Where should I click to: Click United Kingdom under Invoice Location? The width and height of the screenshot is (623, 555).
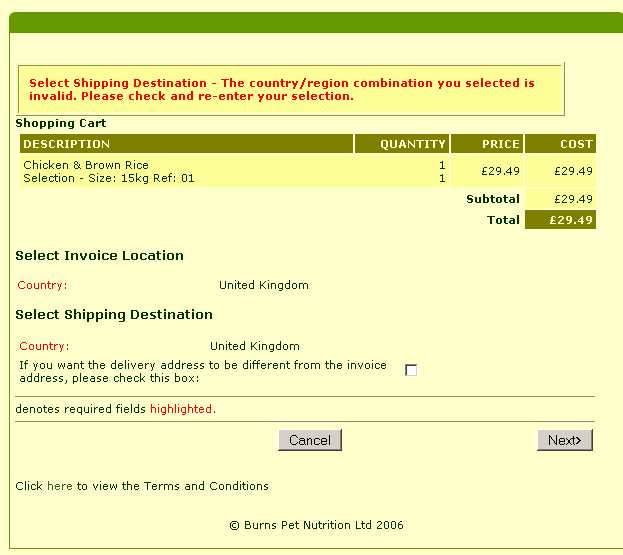264,285
